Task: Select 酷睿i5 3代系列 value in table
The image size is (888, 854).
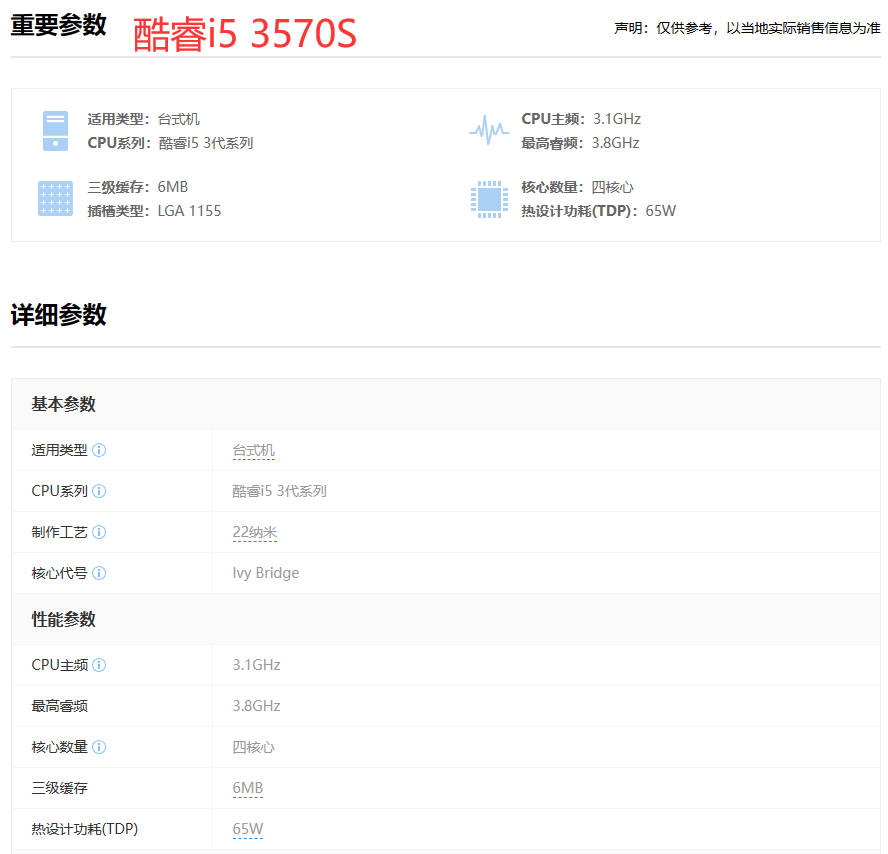Action: click(x=279, y=491)
